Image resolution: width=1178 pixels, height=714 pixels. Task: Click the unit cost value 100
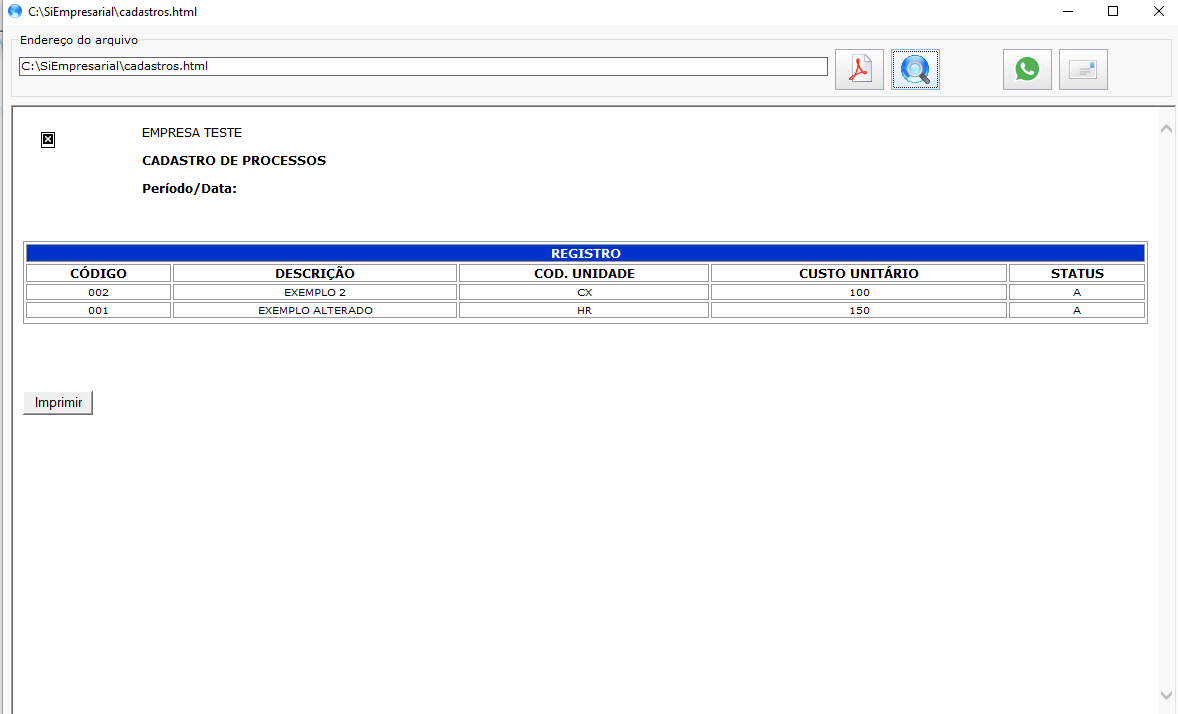pyautogui.click(x=859, y=292)
